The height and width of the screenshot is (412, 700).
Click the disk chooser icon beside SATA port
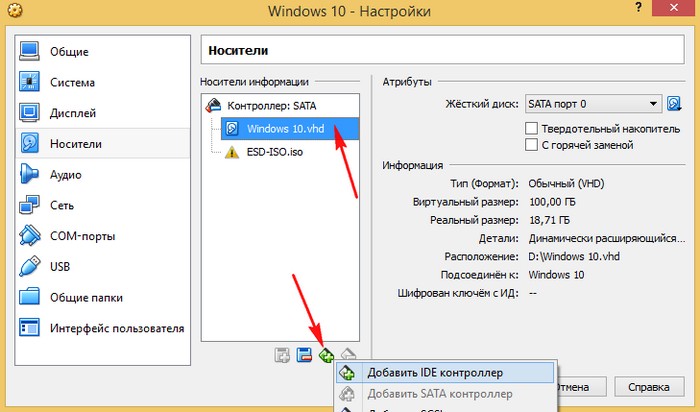[x=674, y=103]
